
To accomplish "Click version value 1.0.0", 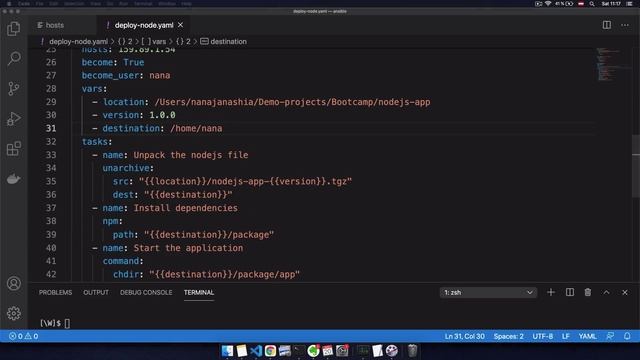I will point(162,115).
